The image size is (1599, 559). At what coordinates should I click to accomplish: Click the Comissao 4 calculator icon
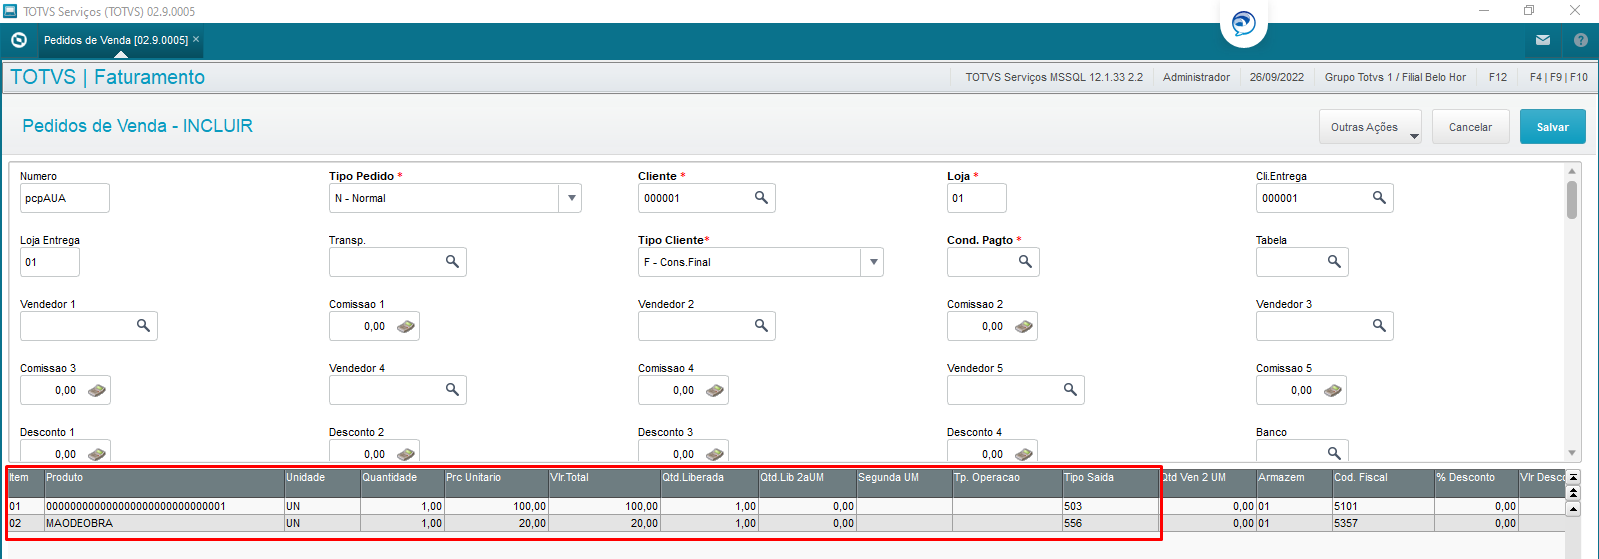coord(714,390)
